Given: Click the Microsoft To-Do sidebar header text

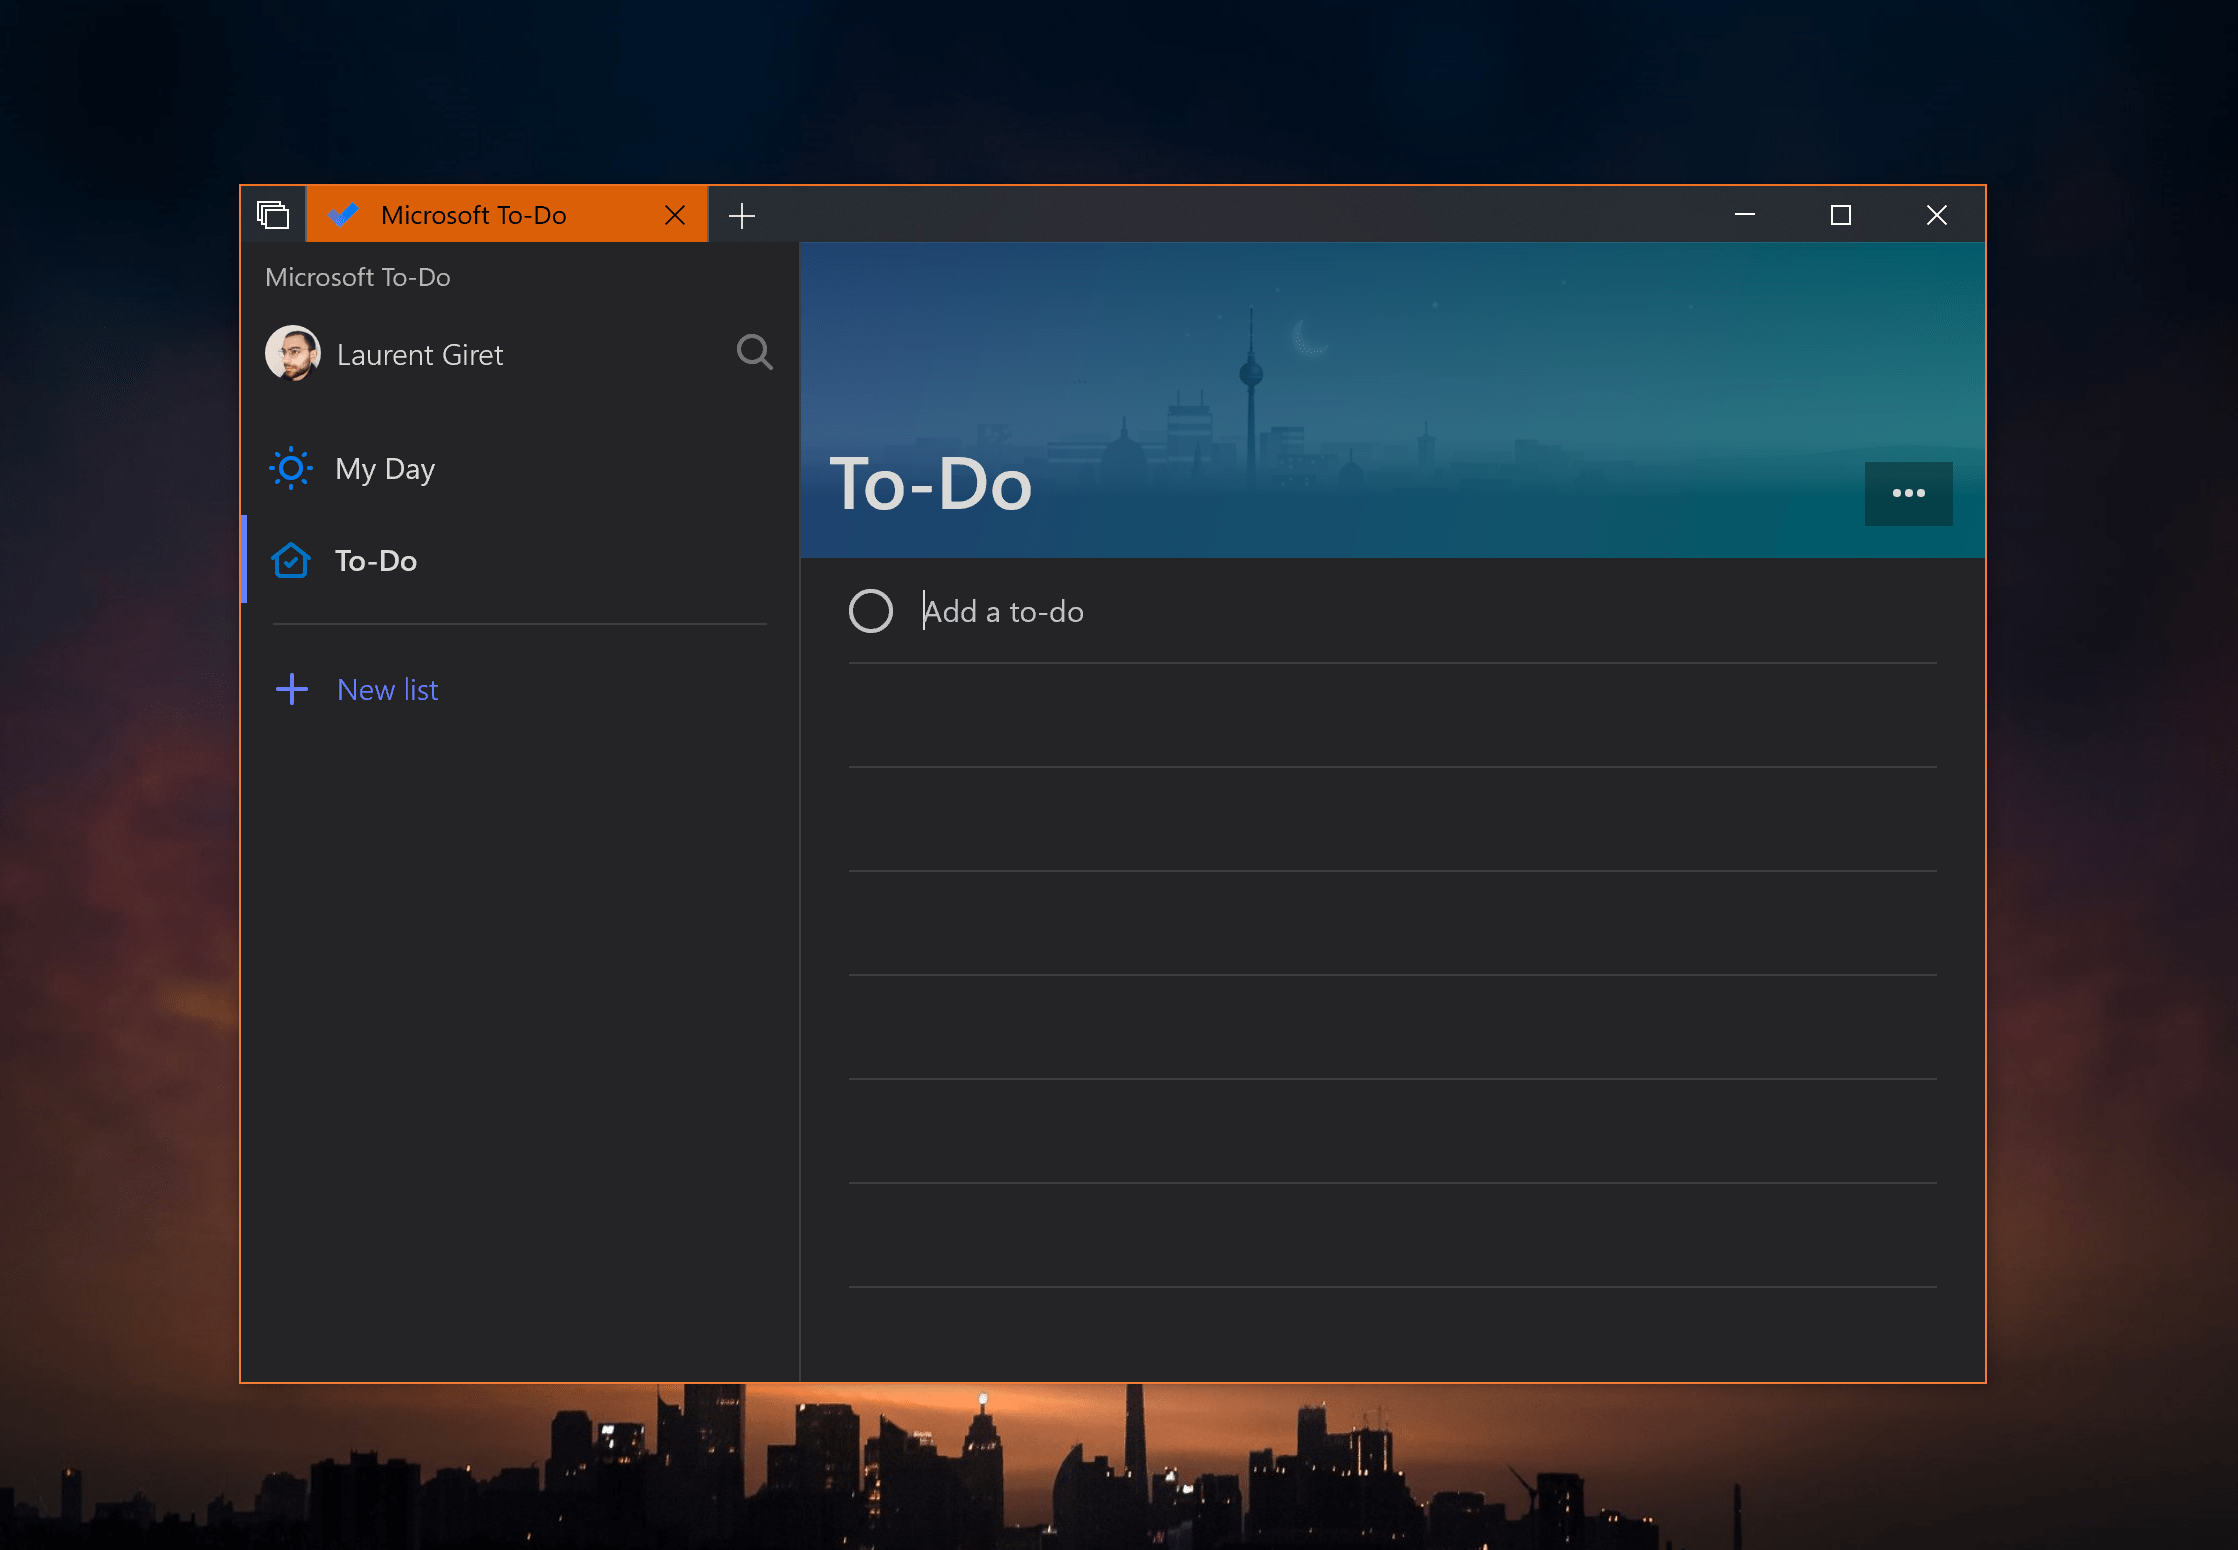Looking at the screenshot, I should click(358, 277).
